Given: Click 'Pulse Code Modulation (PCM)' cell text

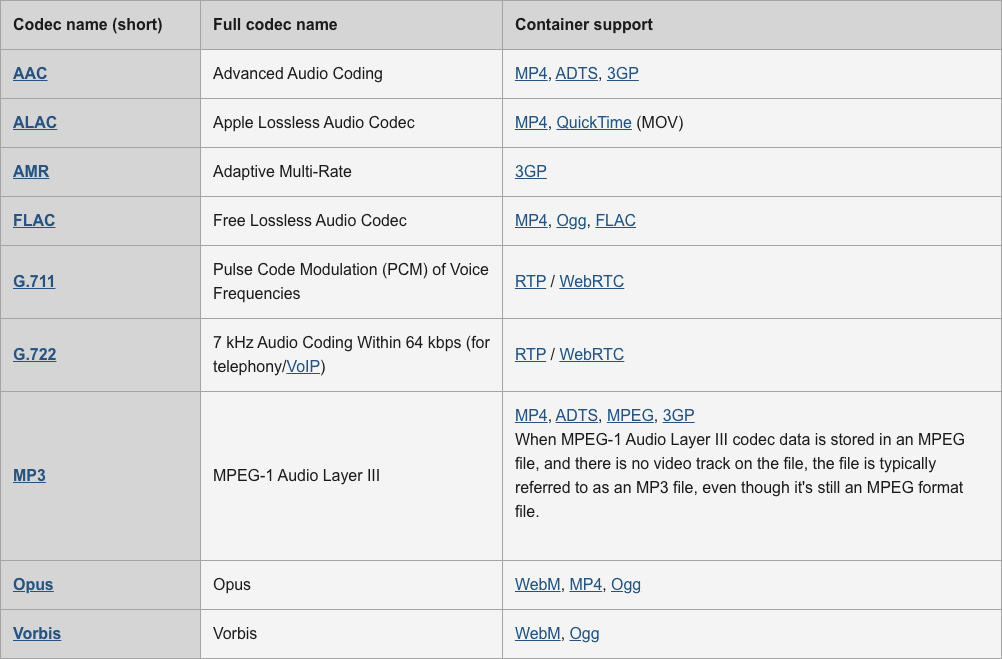Looking at the screenshot, I should coord(351,281).
